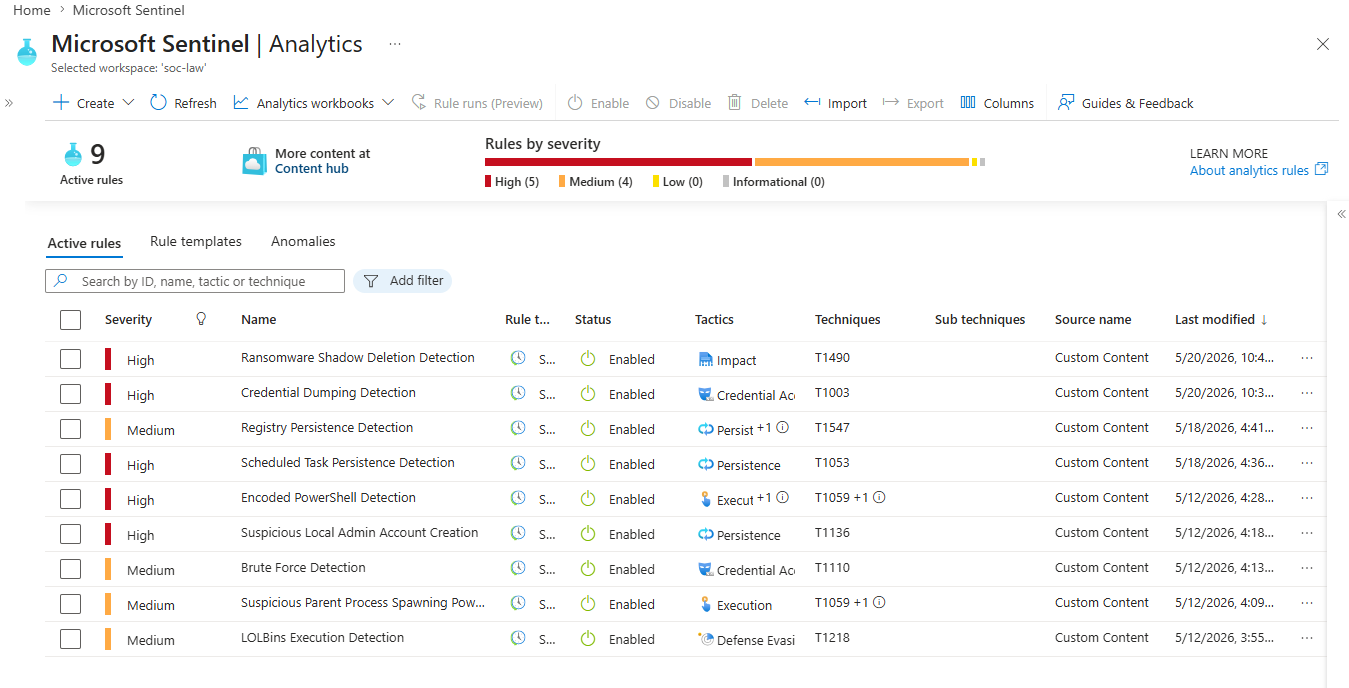Viewport: 1349px width, 688px height.
Task: Tick checkbox for Credential Dumping Detection
Action: 70,394
